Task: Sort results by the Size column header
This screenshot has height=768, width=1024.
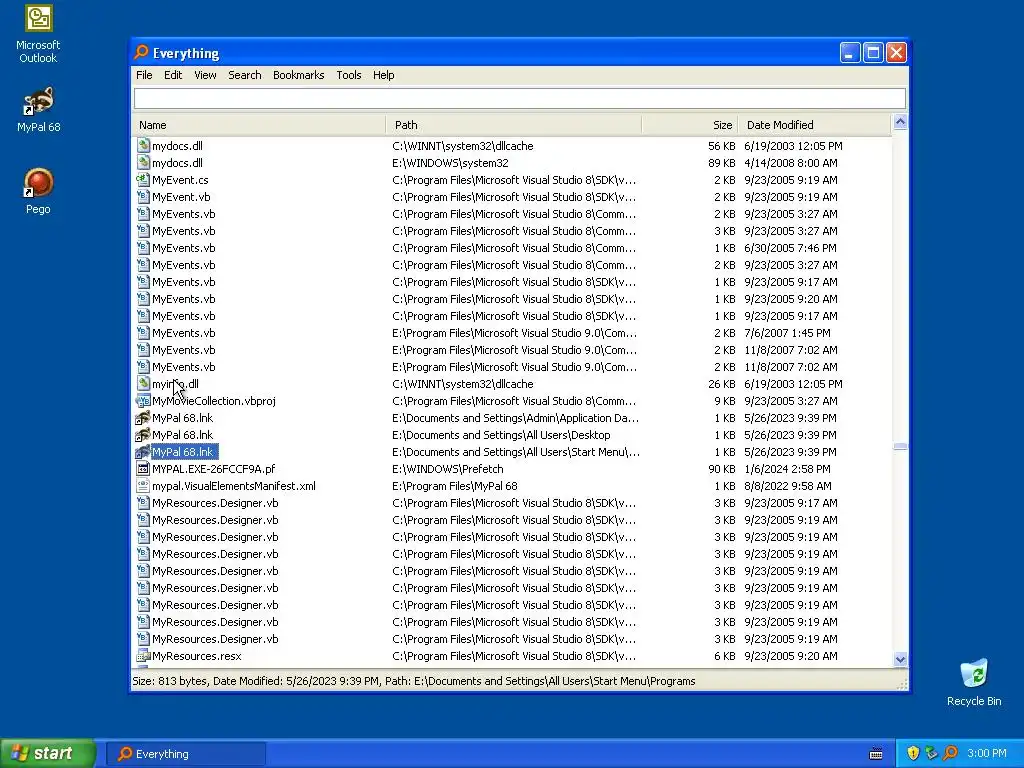Action: tap(690, 125)
